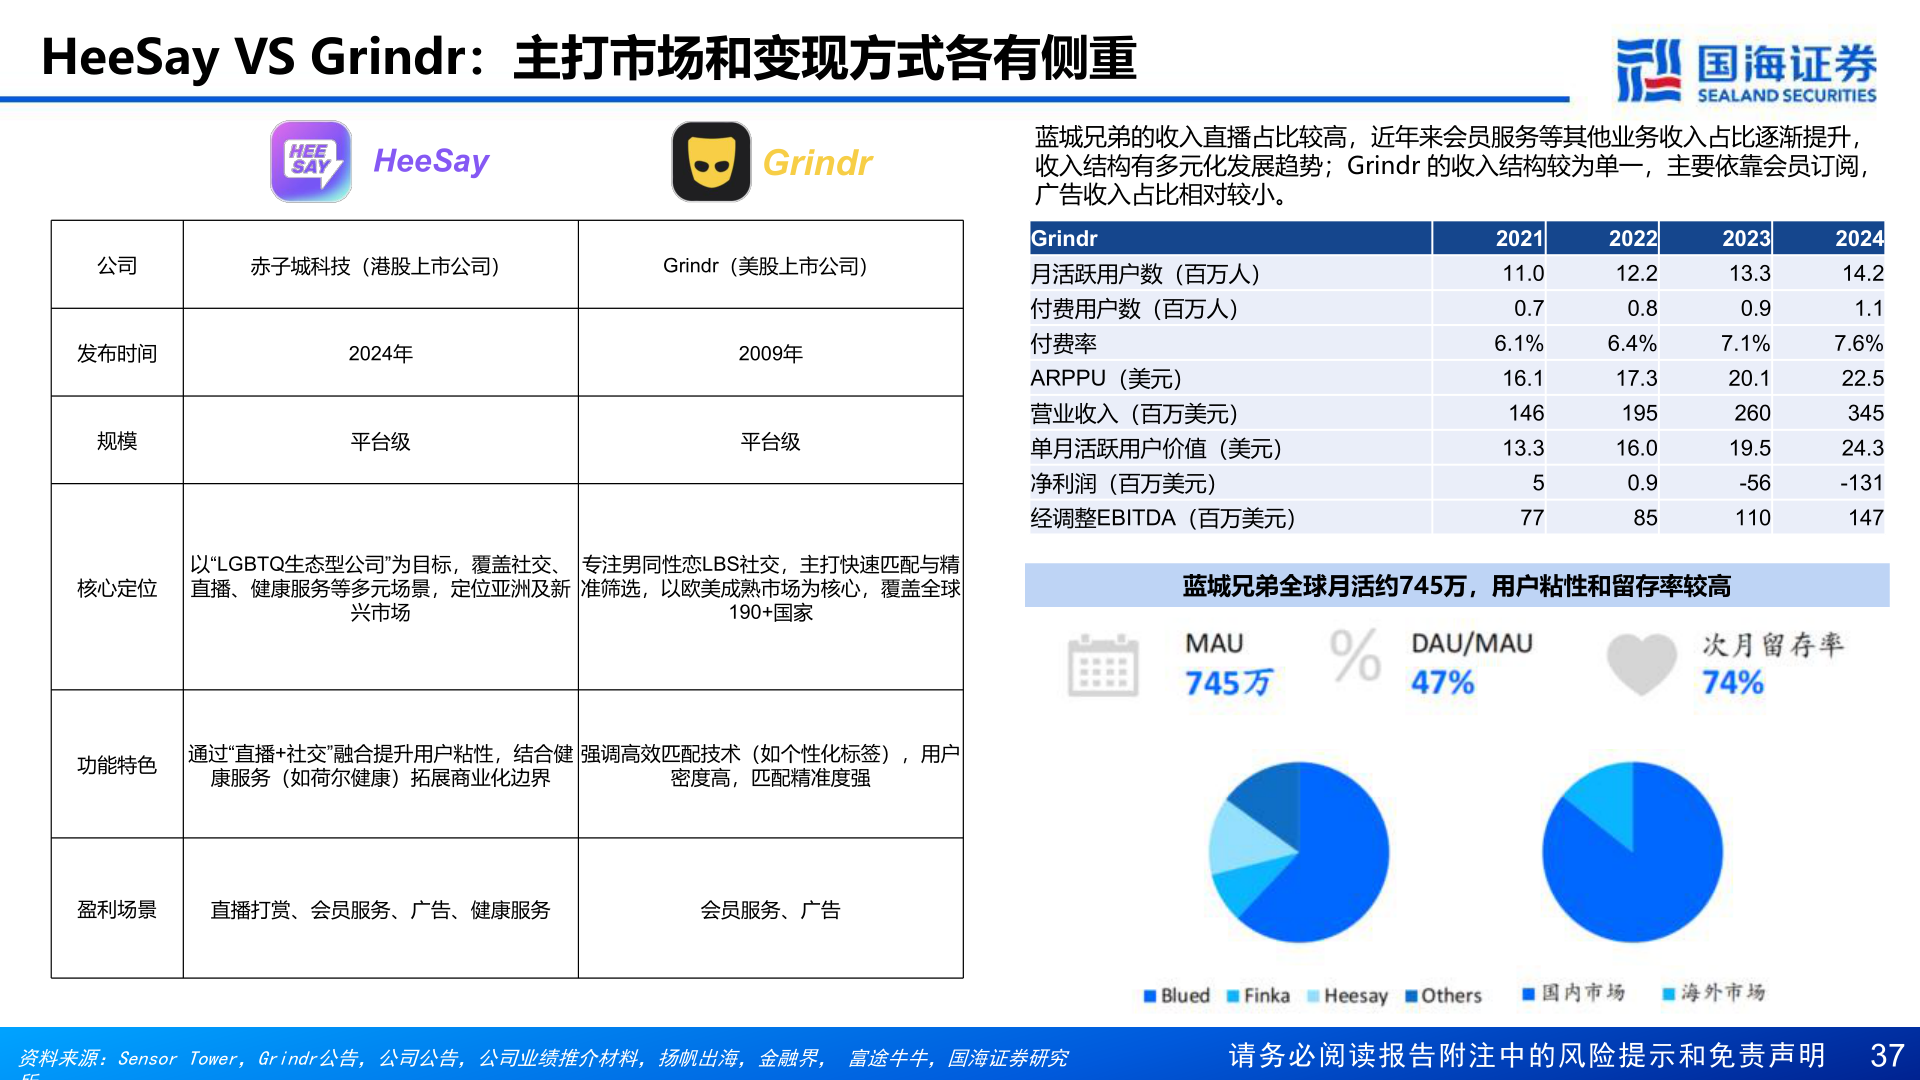Click cell 直播打赏、会员服务、广告、健康服务
The image size is (1920, 1080).
point(380,909)
